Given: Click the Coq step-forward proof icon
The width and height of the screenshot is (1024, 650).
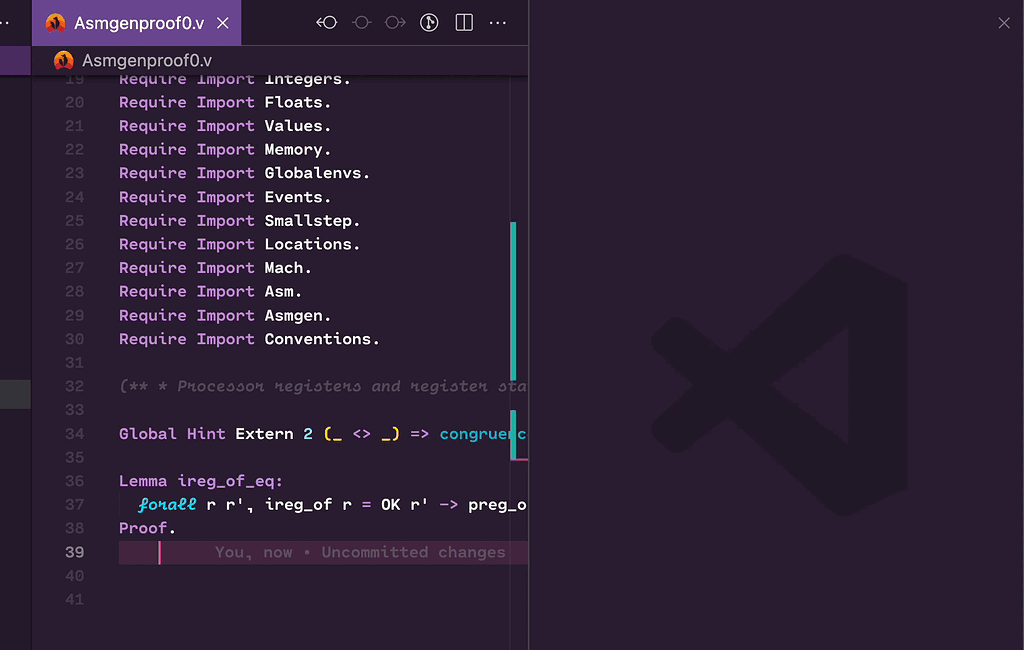Looking at the screenshot, I should [396, 22].
